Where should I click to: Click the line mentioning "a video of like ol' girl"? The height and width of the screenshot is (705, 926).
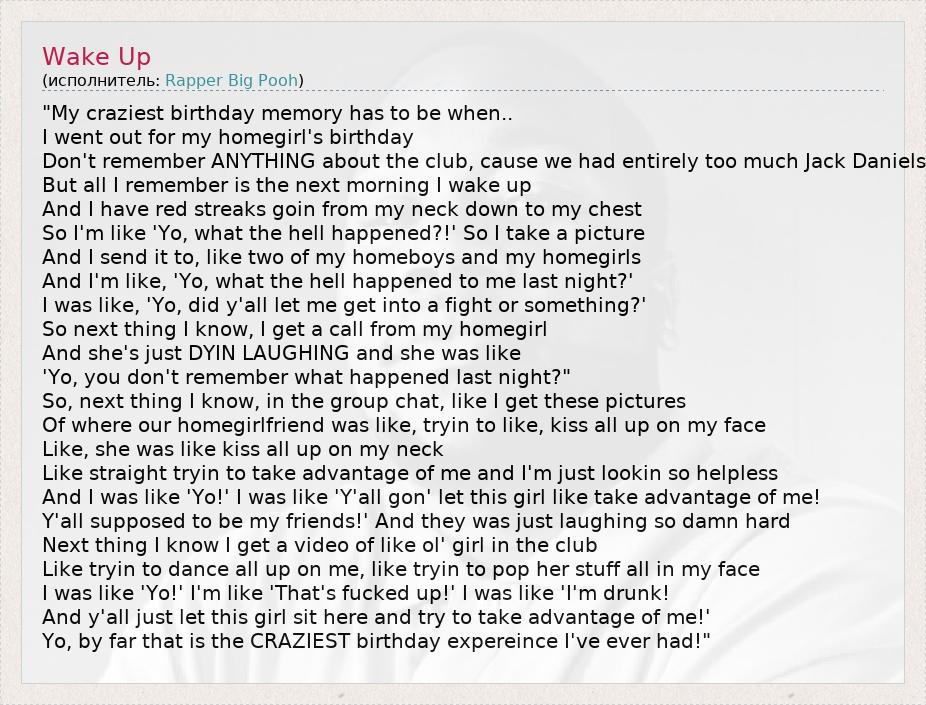pos(320,545)
